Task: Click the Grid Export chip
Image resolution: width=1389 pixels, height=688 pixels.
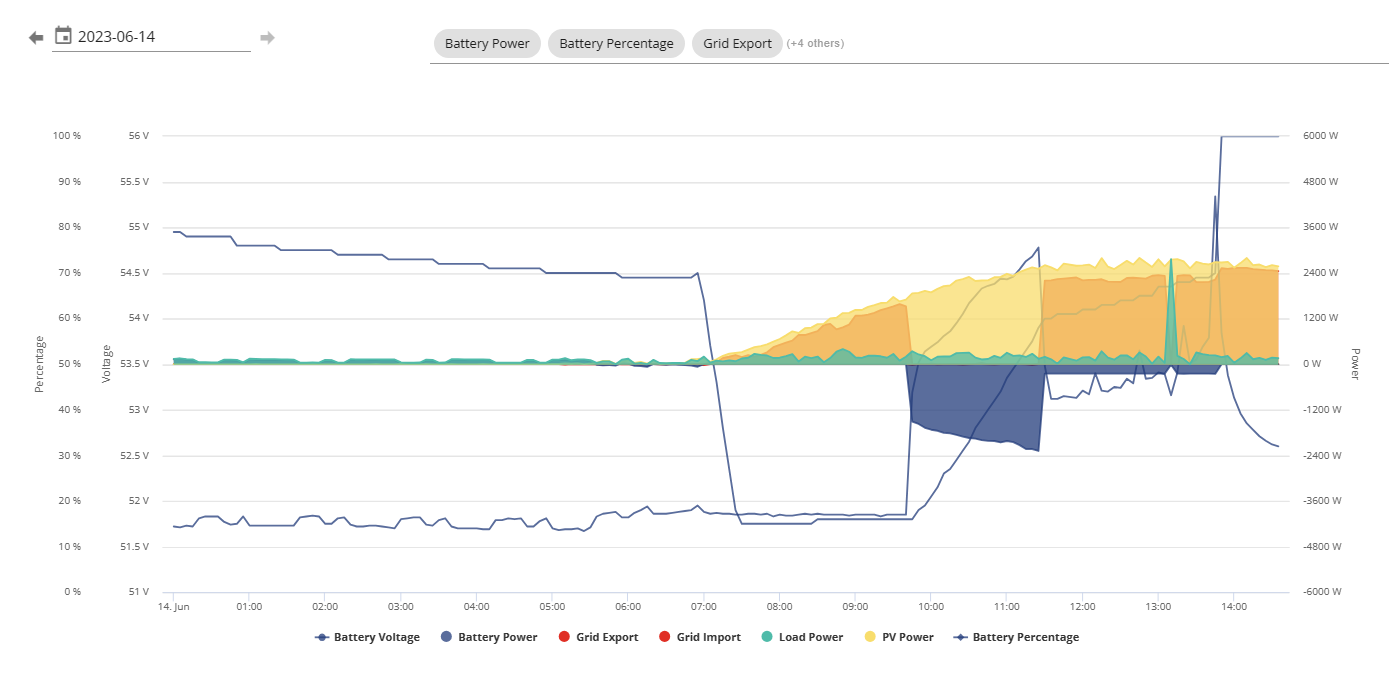Action: click(737, 44)
